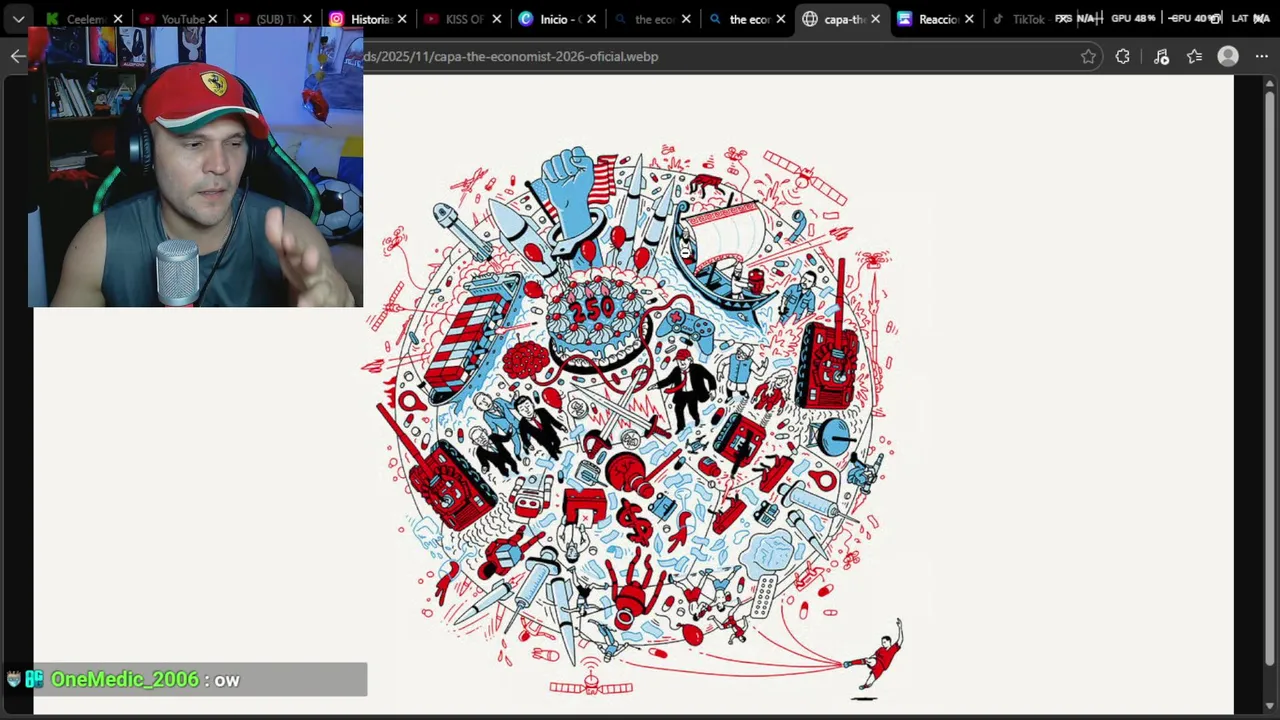The image size is (1280, 720).
Task: Close the Historias tab
Action: (402, 19)
